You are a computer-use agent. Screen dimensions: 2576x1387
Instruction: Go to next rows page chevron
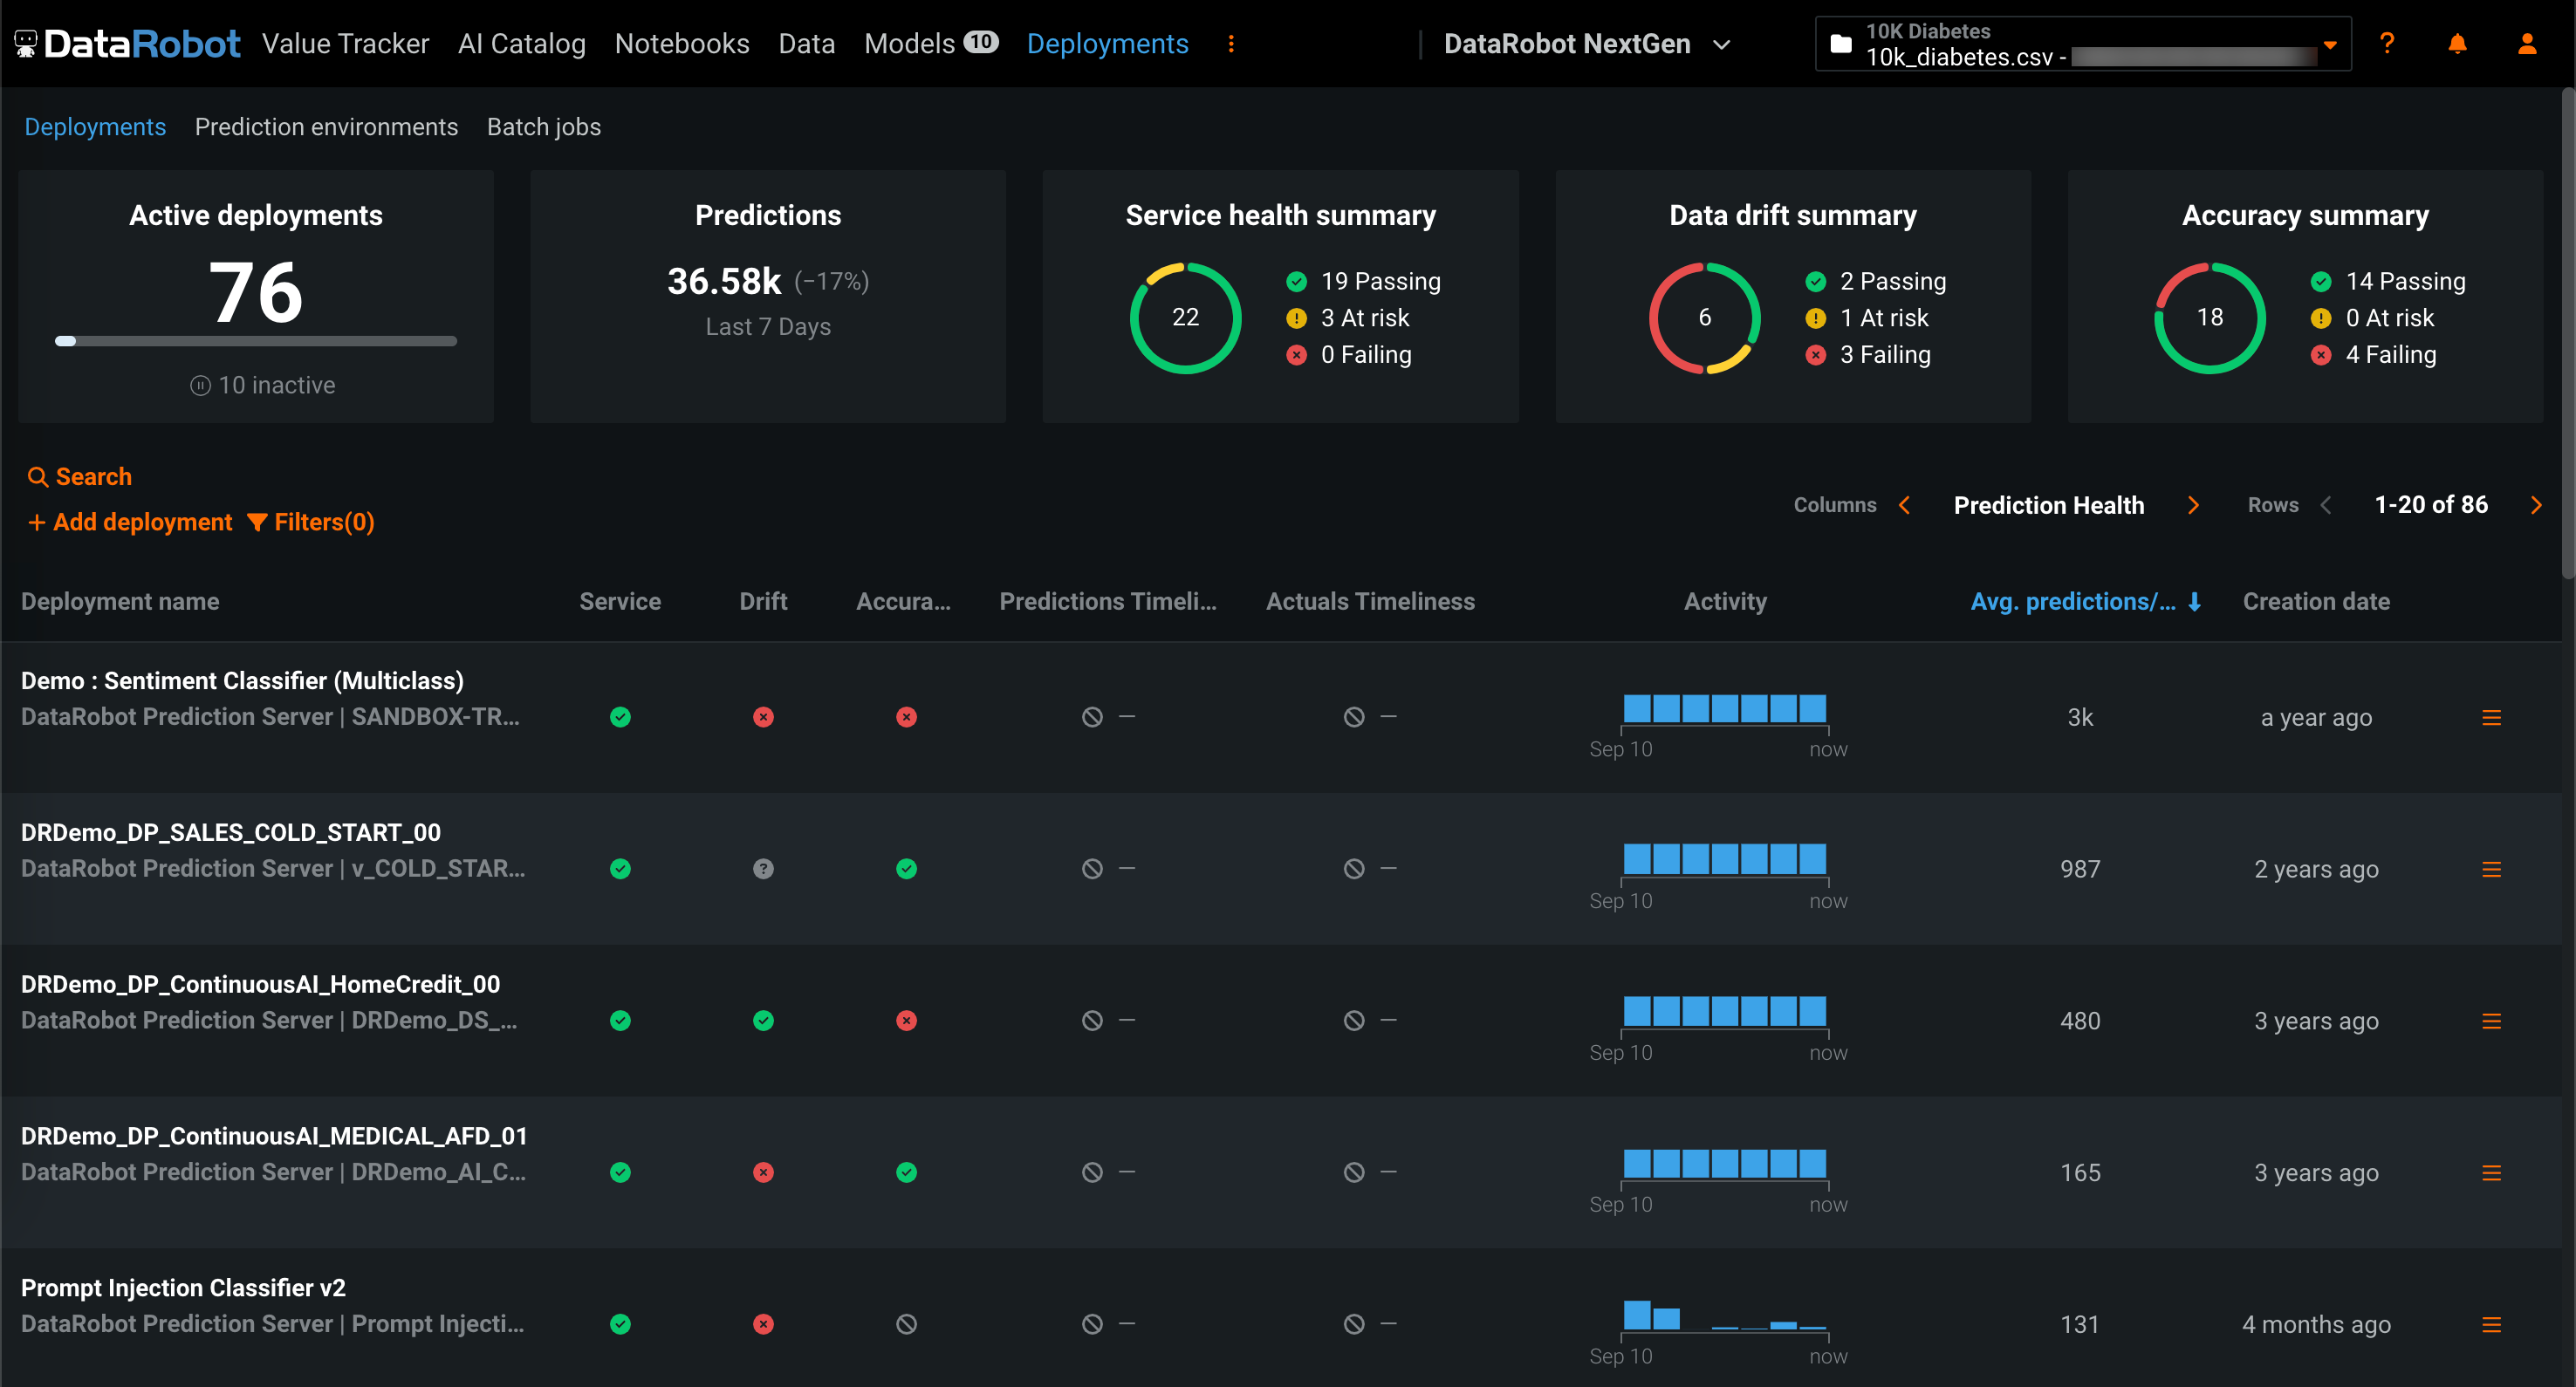(2535, 506)
